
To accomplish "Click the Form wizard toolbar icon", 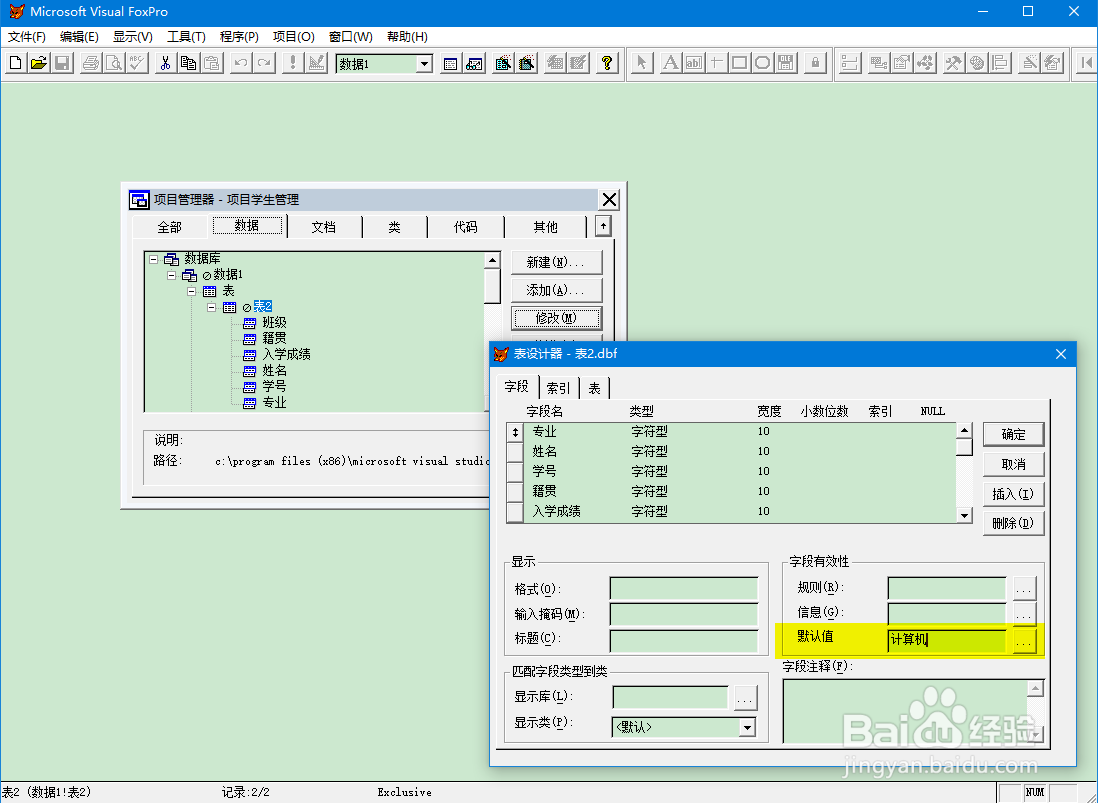I will click(503, 63).
